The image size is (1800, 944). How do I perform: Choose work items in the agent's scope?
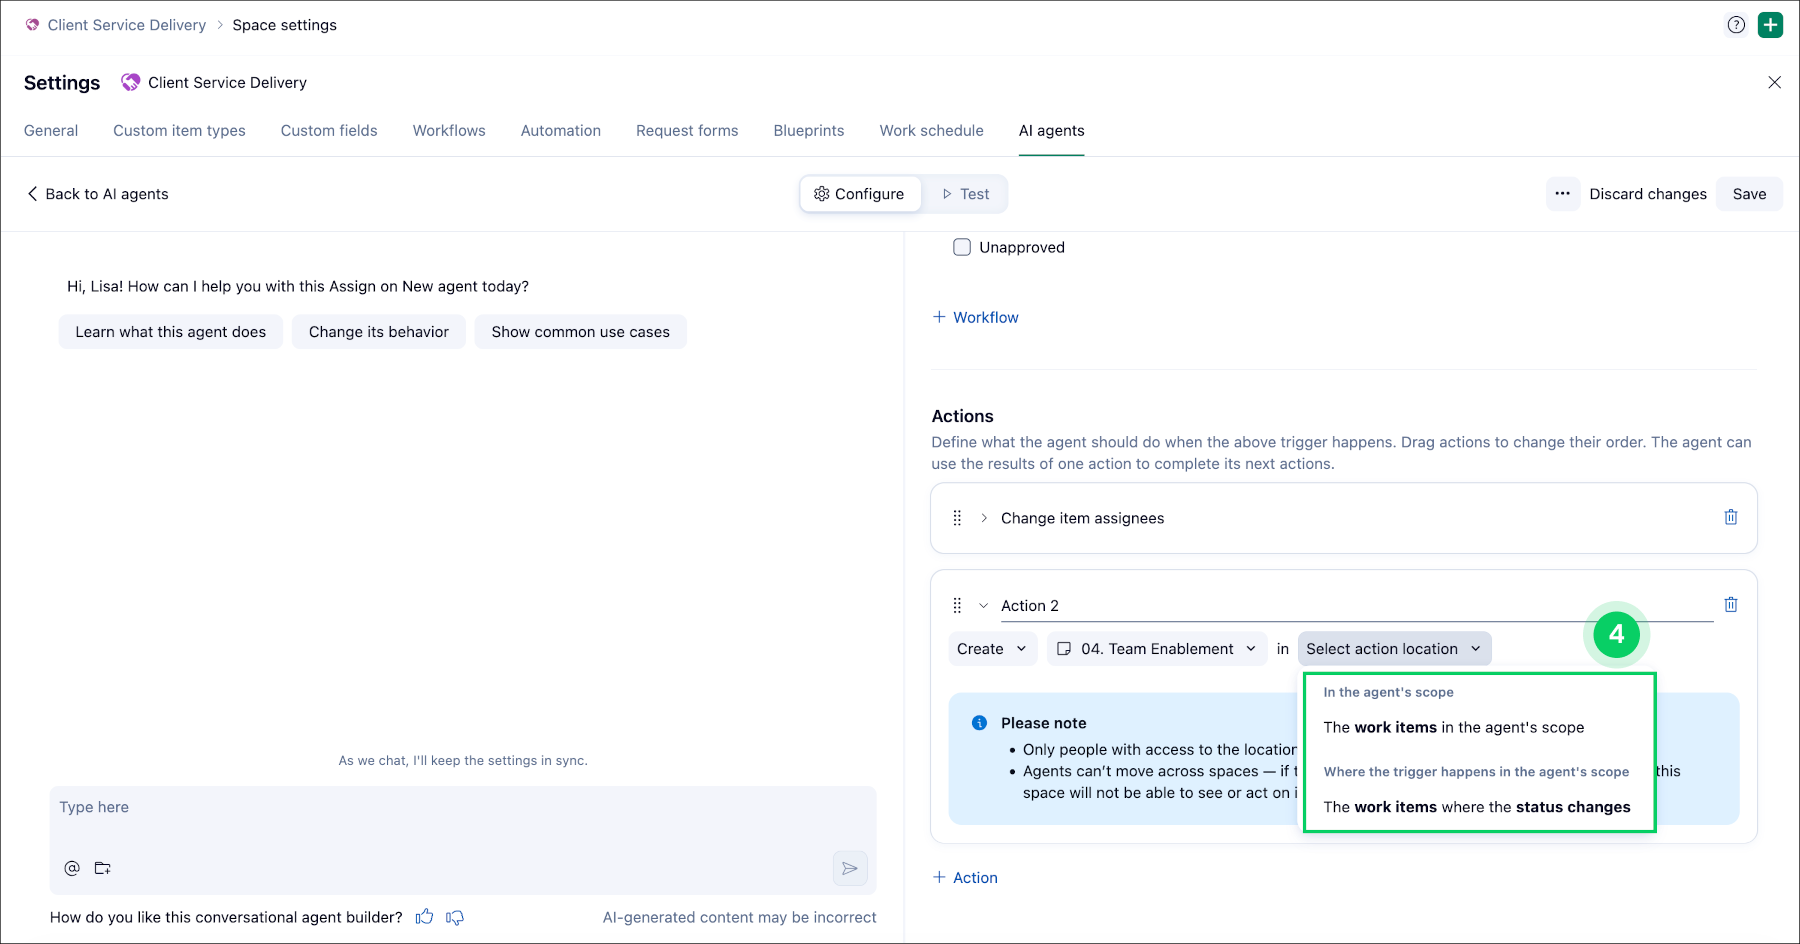[x=1454, y=727]
